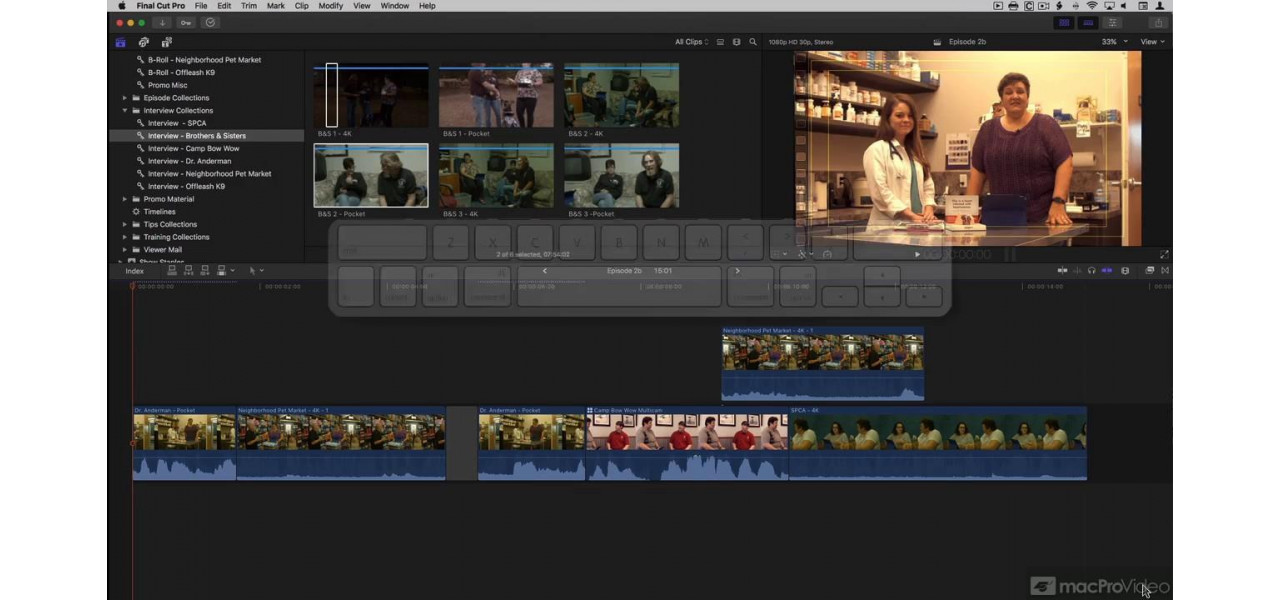
Task: Open the Modify menu
Action: point(330,6)
